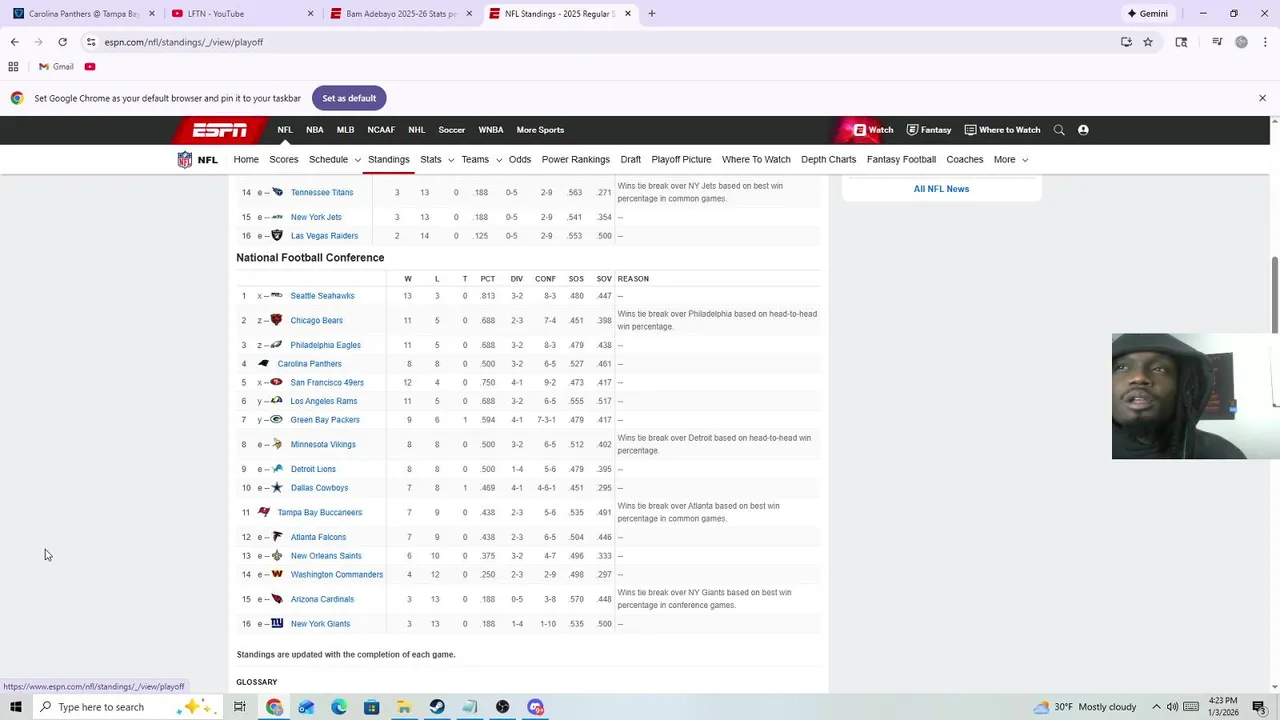Open Scores in NFL nav
Image resolution: width=1280 pixels, height=720 pixels.
point(283,160)
